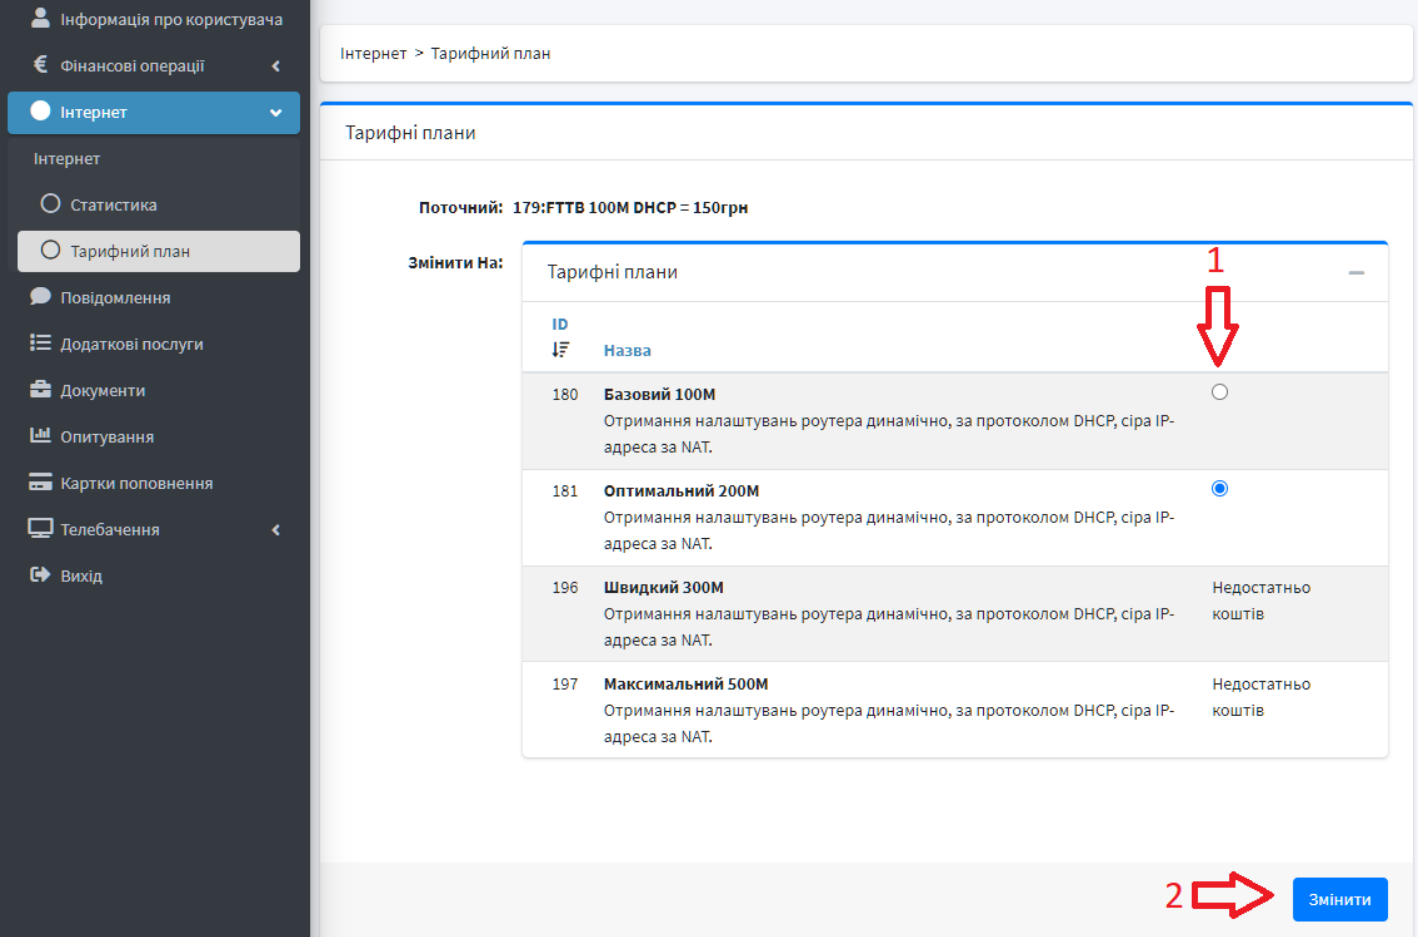Click the Додаткові послуги list icon

click(x=38, y=343)
